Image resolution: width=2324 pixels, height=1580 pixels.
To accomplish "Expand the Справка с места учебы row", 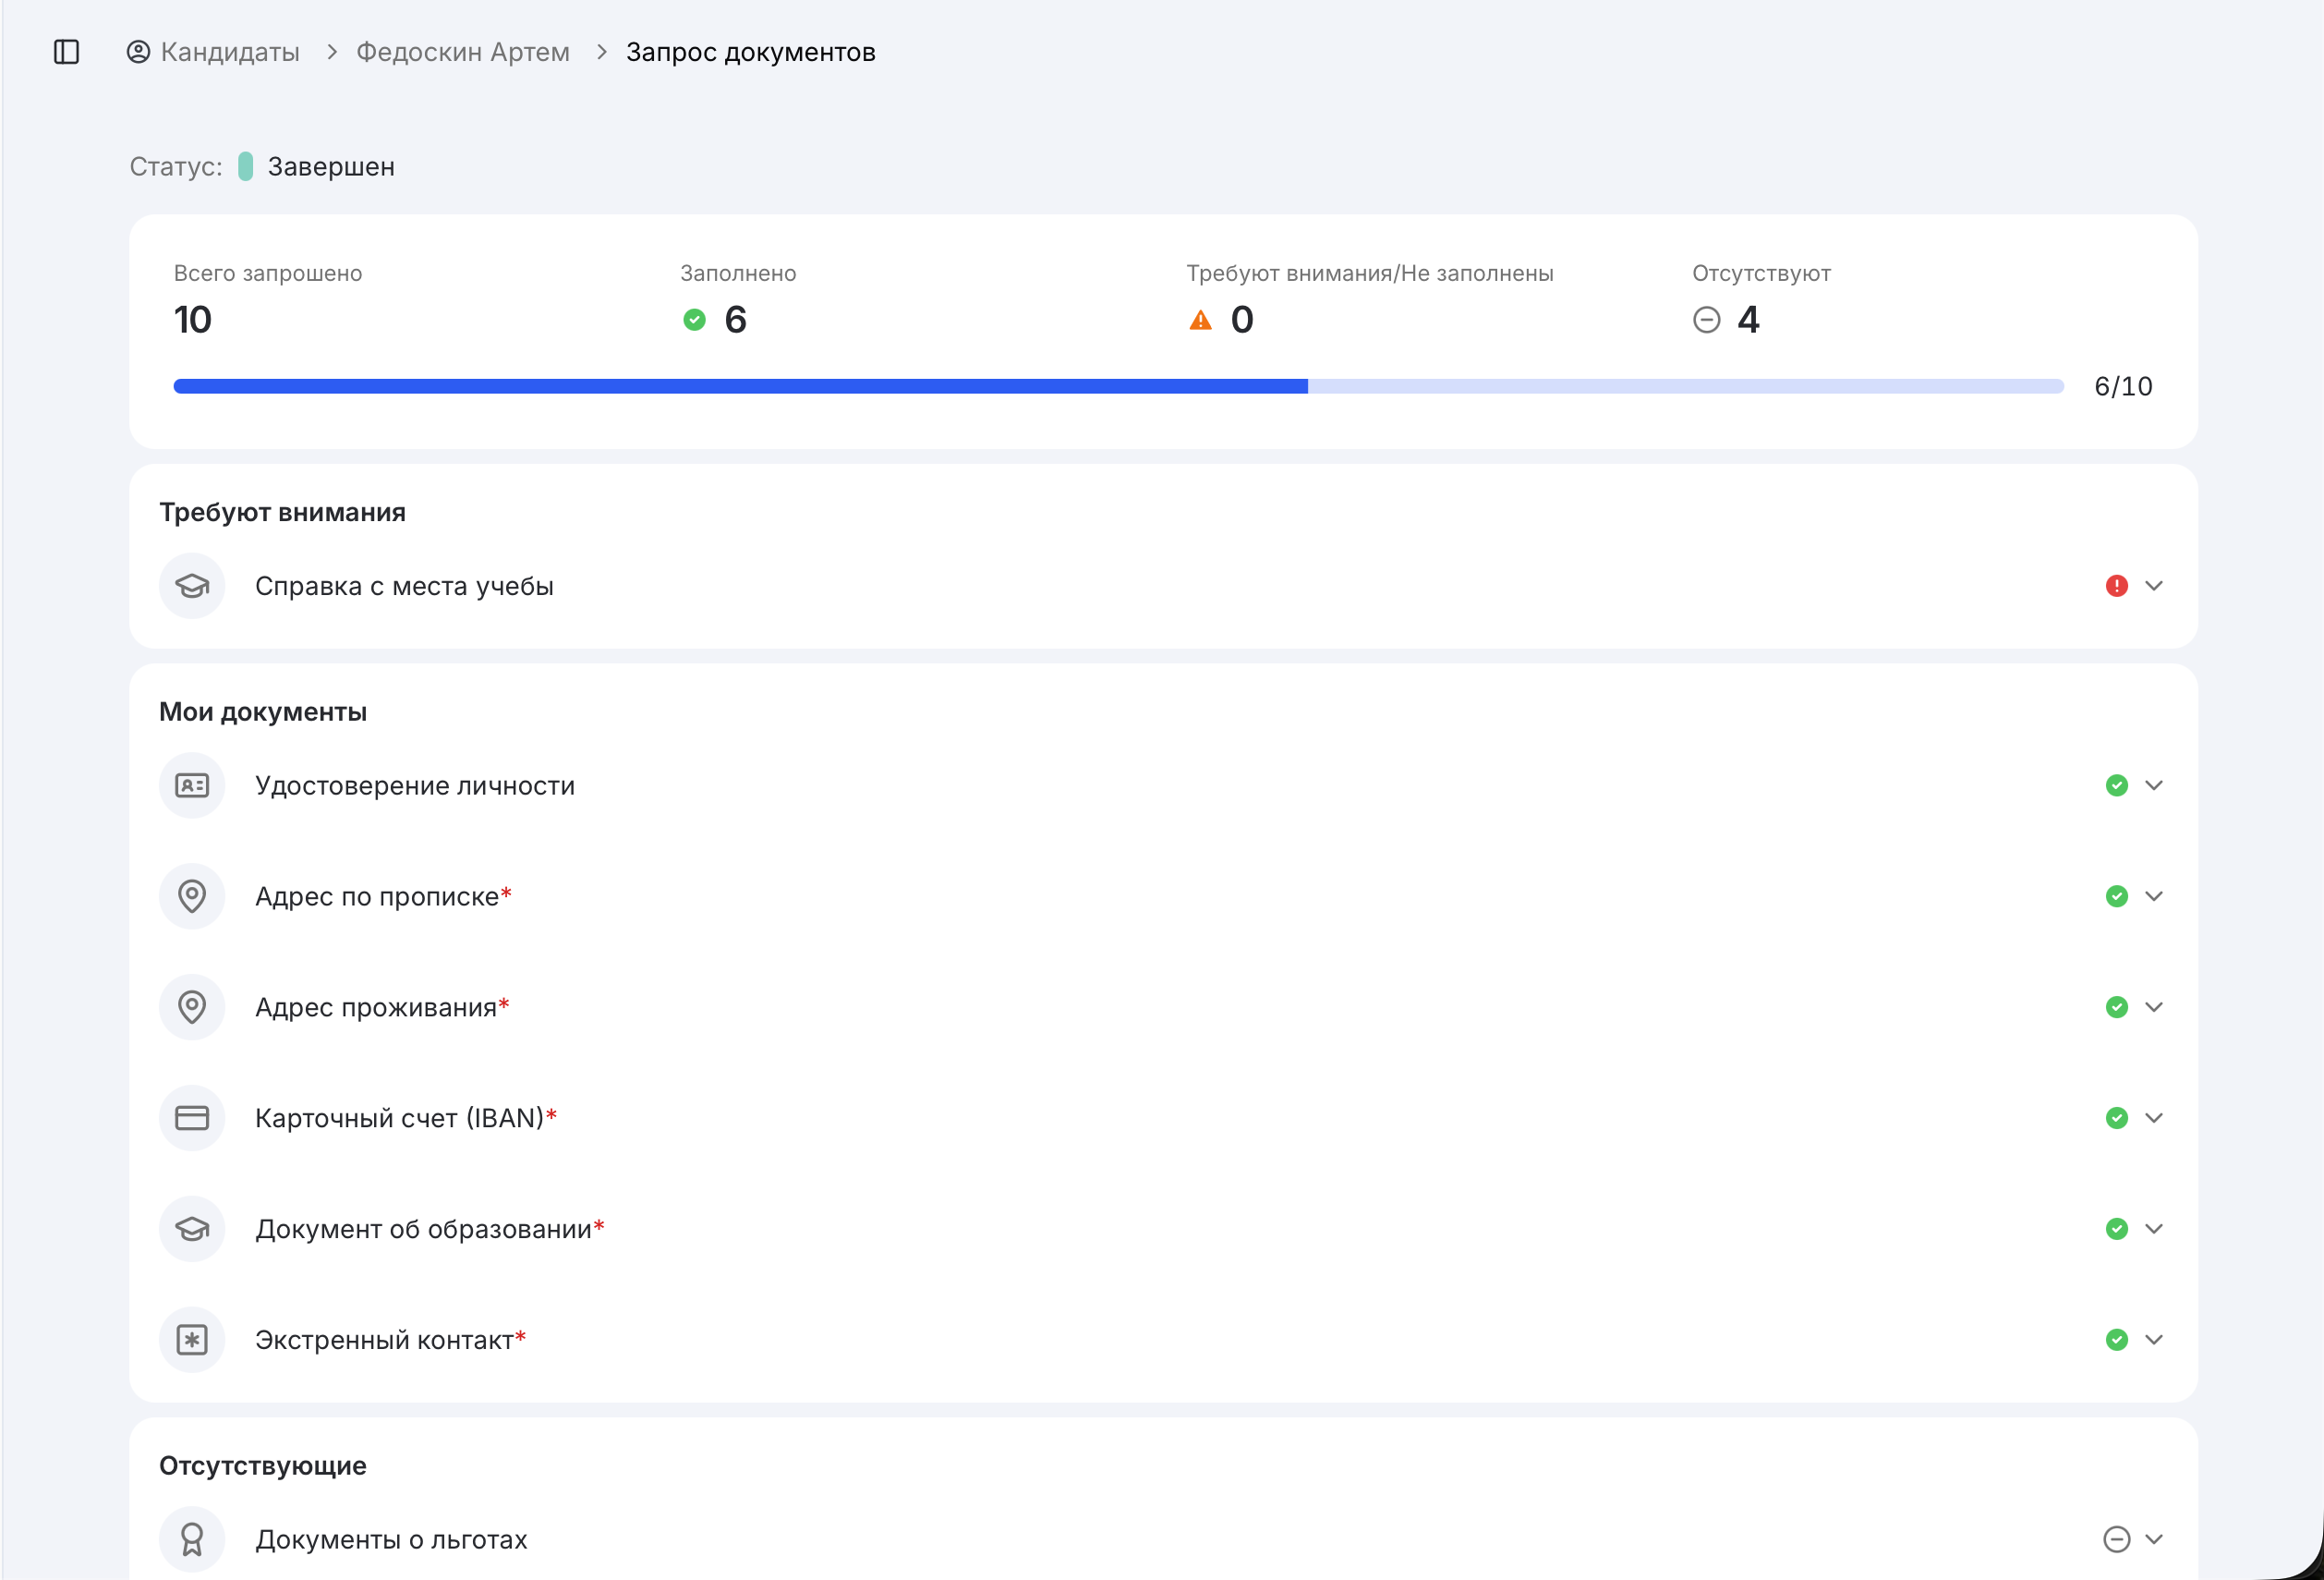I will [x=1163, y=586].
